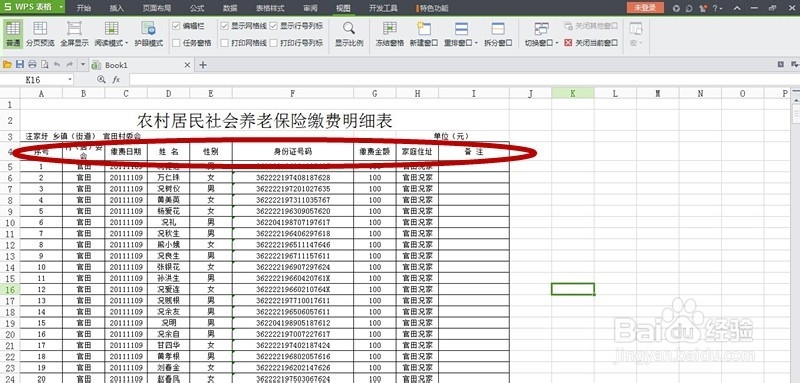Click the title cell 农村居民社会养老保险缴费明细表

tap(264, 121)
